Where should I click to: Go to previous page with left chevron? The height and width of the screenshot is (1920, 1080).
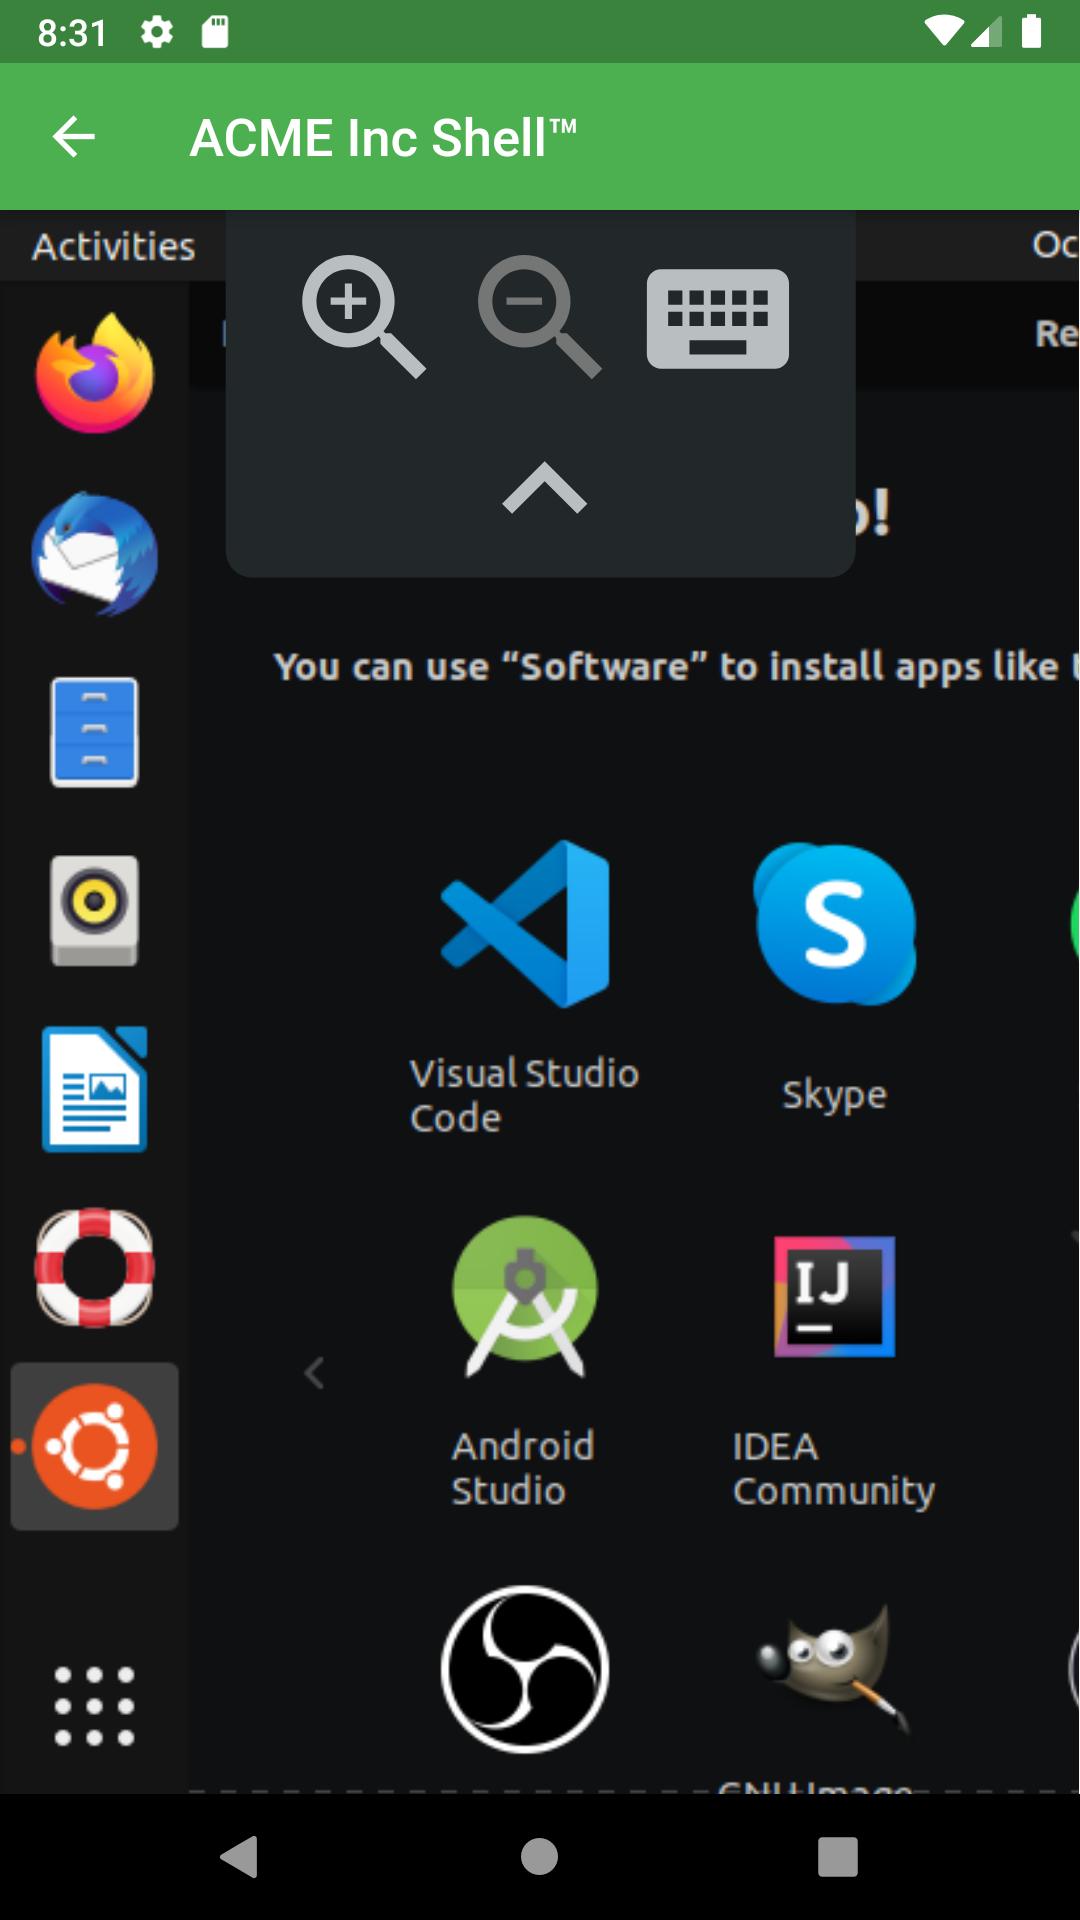314,1373
